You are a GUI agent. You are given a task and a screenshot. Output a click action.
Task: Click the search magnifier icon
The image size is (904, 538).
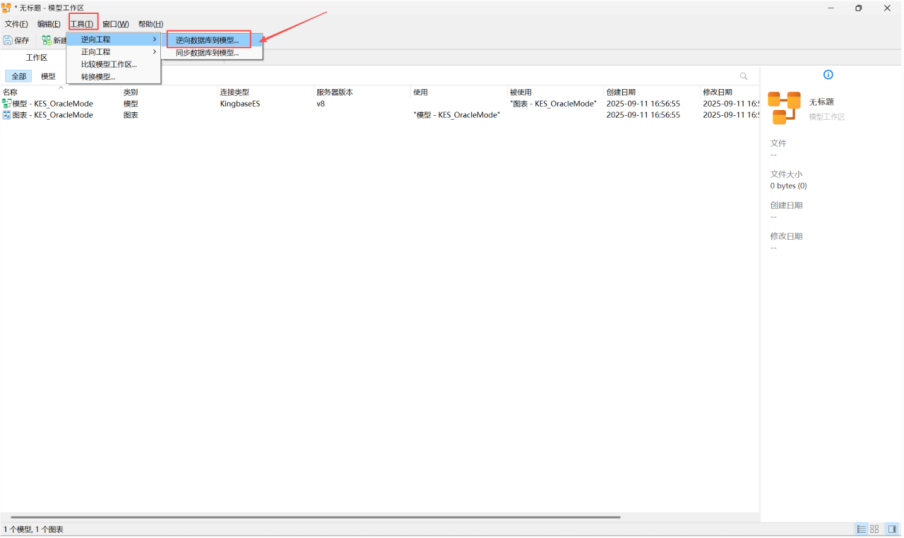coord(743,76)
